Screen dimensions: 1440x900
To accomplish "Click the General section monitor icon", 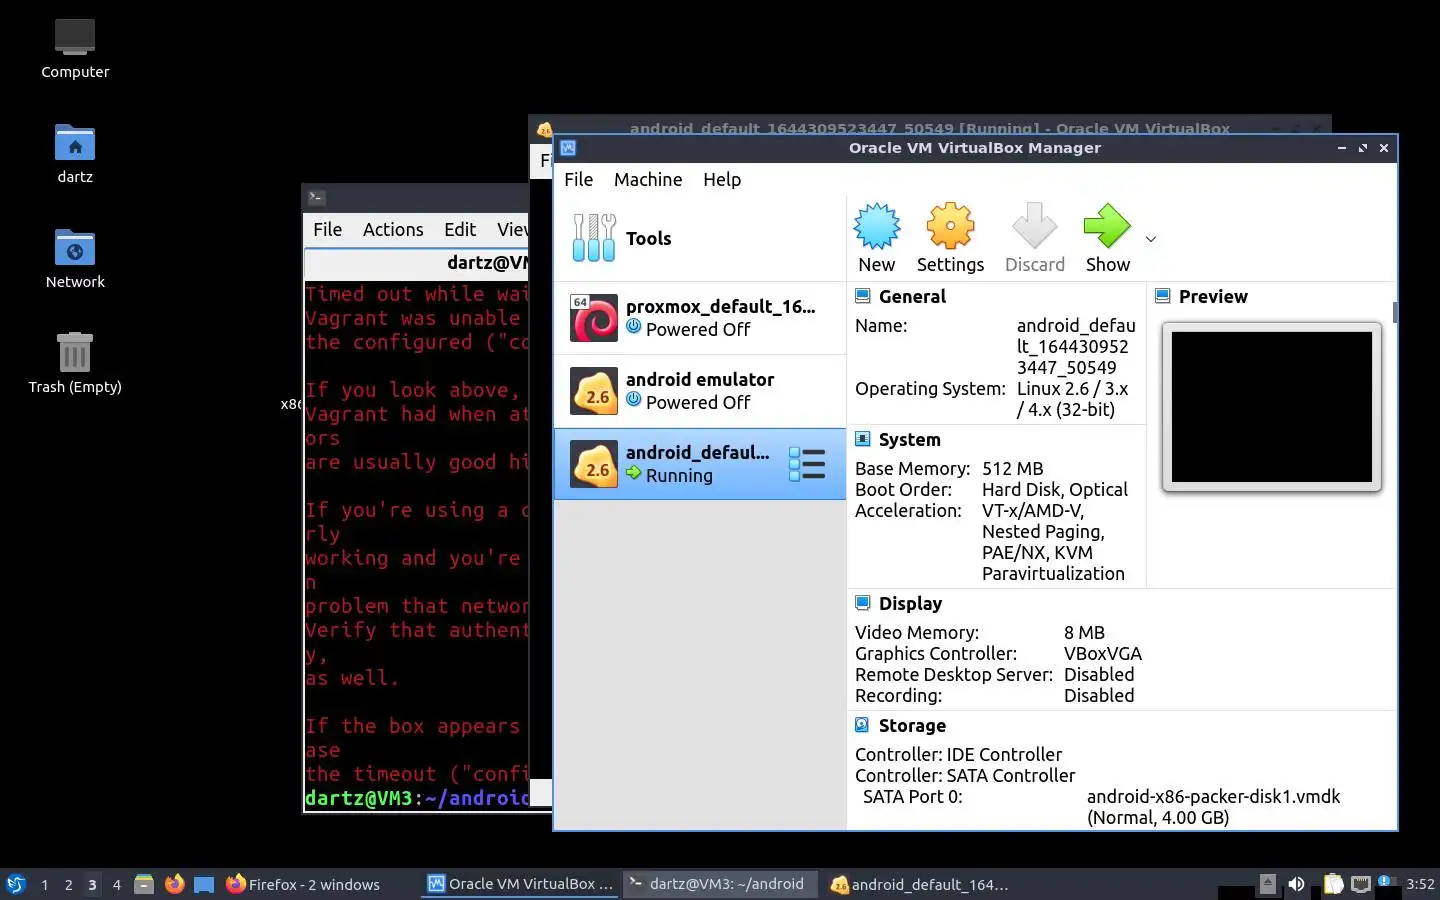I will pos(862,295).
